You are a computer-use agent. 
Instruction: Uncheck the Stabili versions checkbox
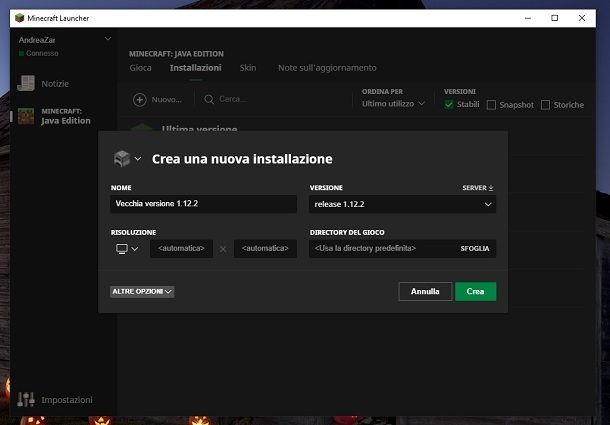tap(449, 105)
